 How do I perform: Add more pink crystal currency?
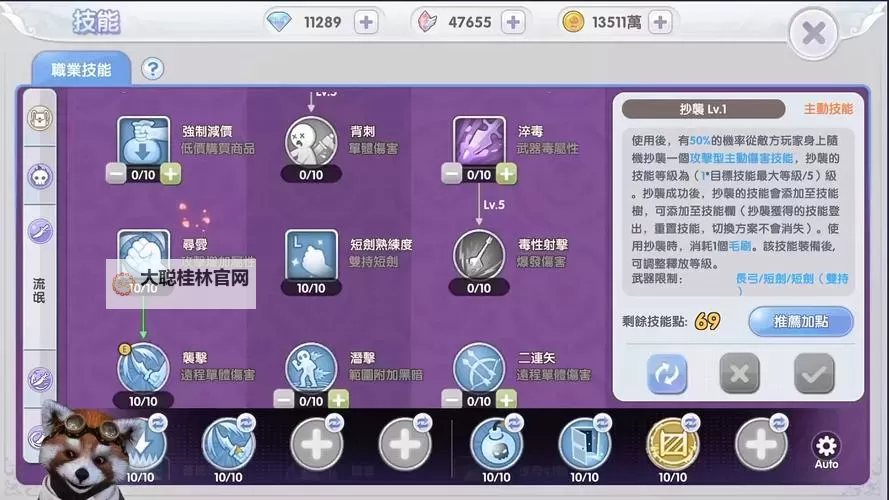(x=513, y=23)
